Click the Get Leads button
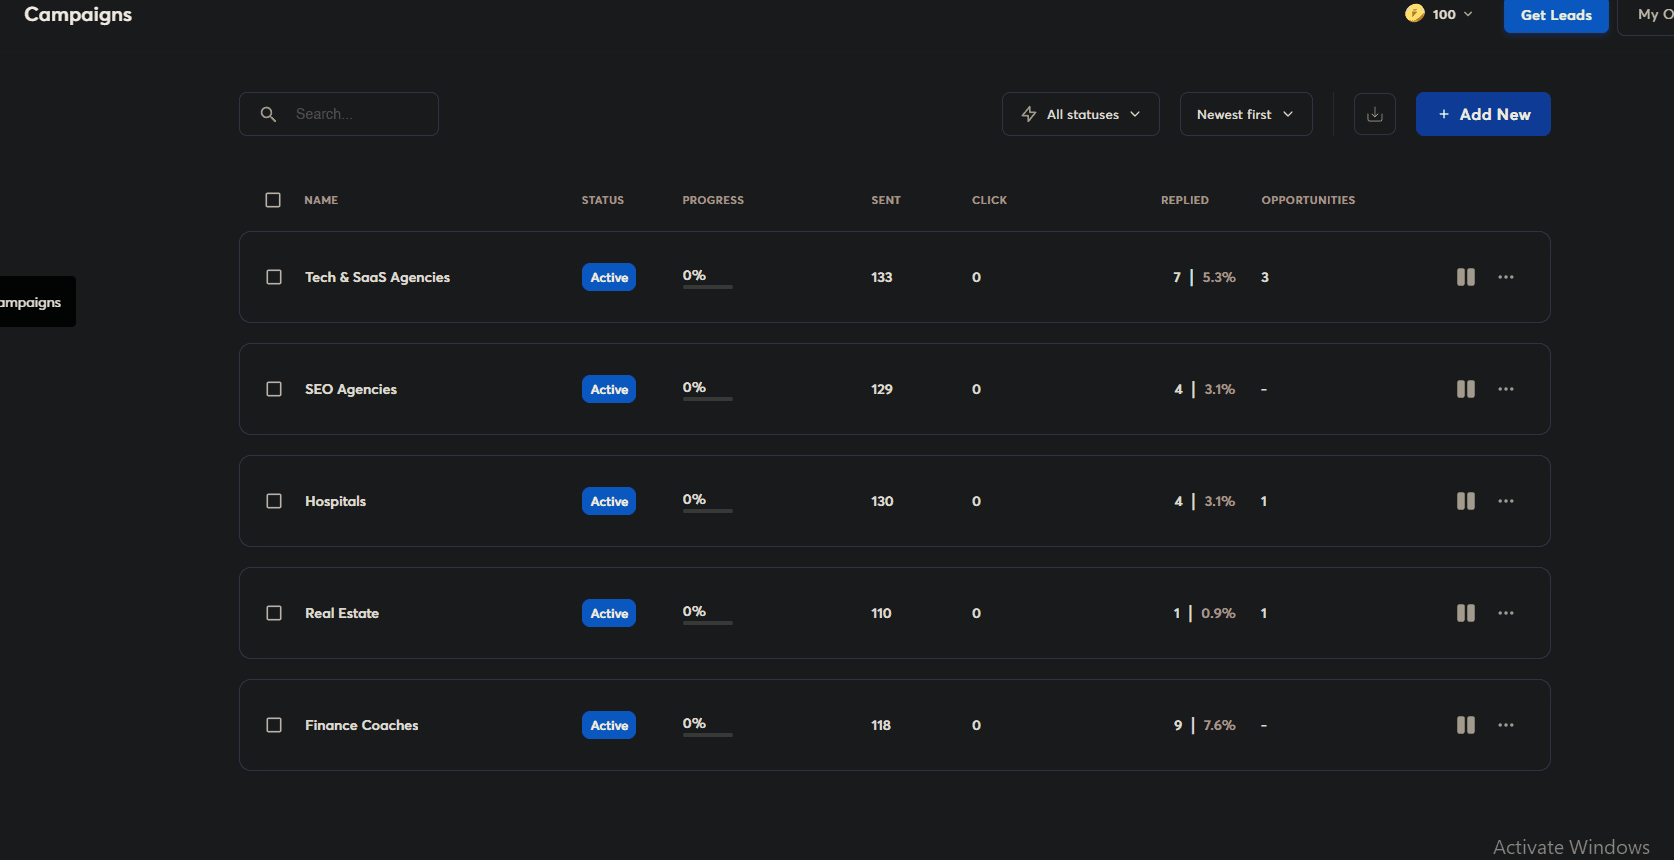This screenshot has width=1674, height=860. [x=1556, y=15]
